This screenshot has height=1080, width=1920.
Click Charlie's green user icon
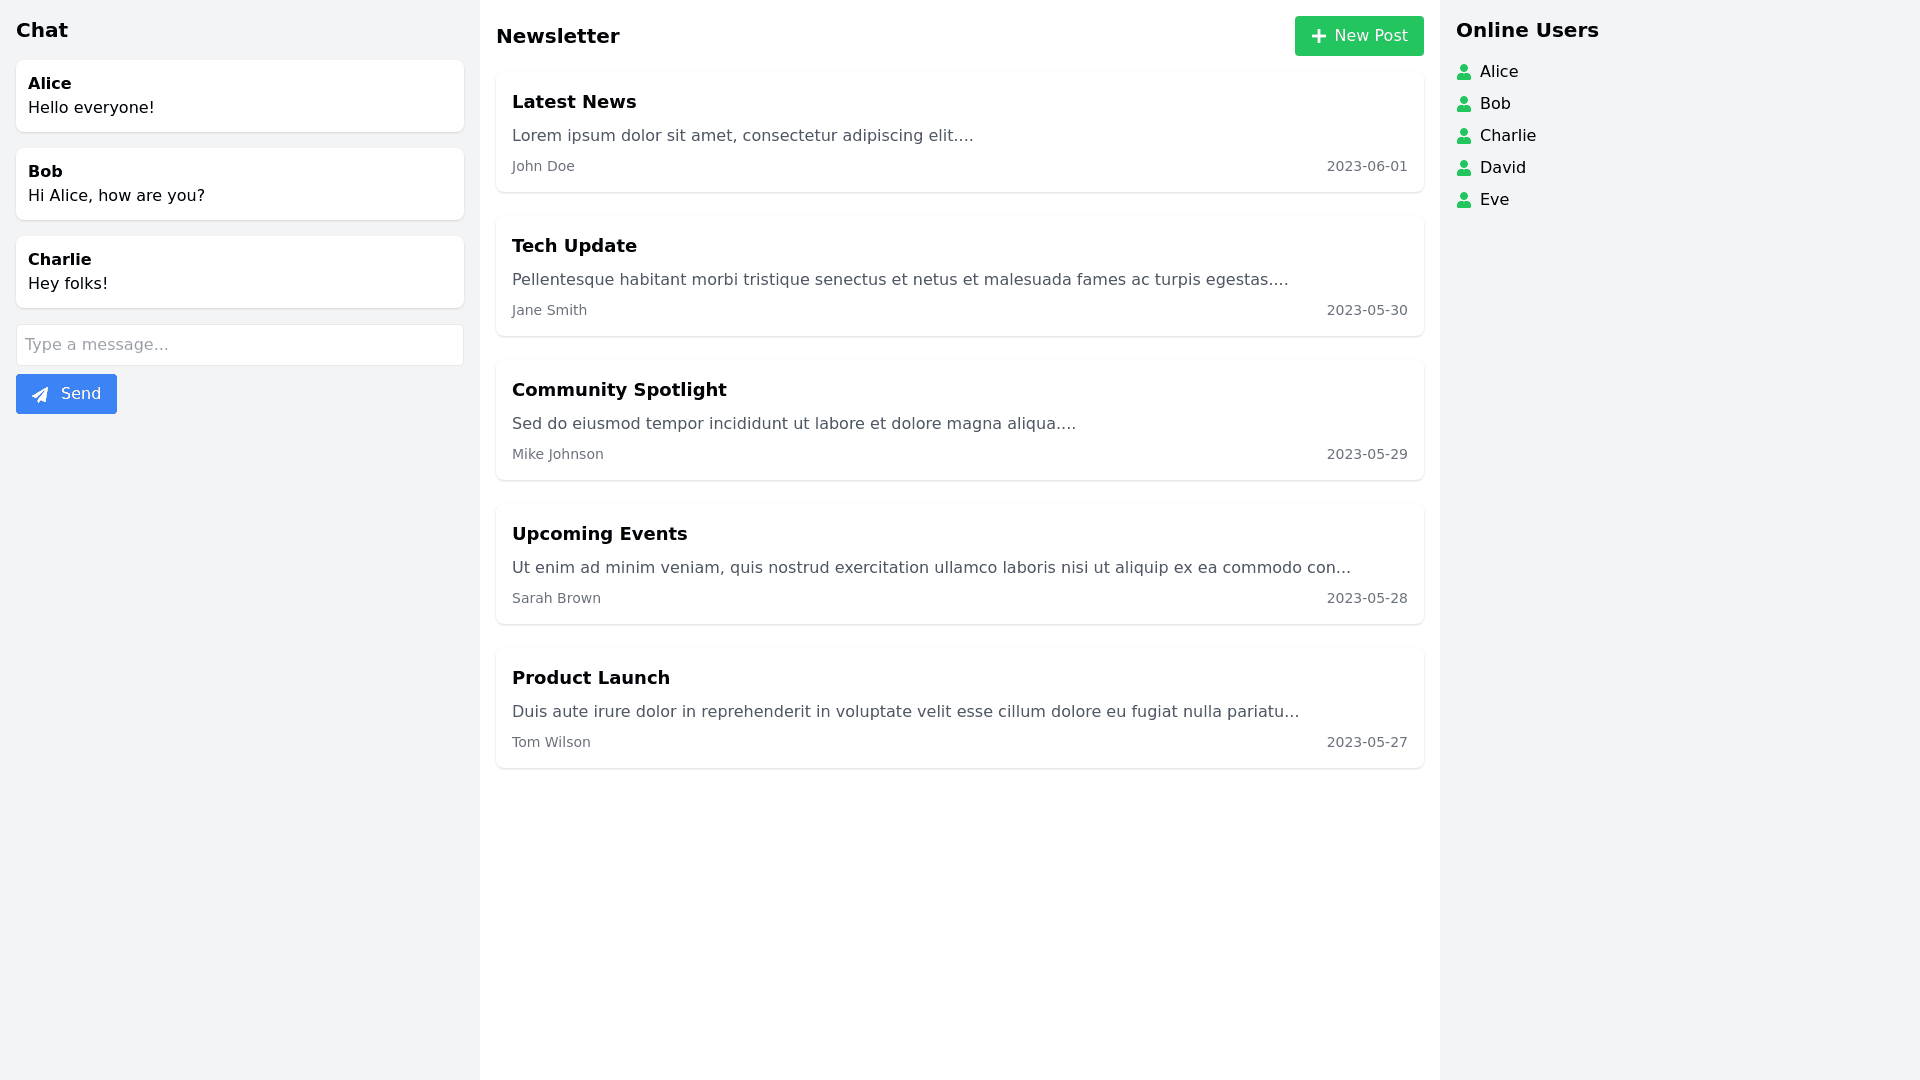(1464, 136)
